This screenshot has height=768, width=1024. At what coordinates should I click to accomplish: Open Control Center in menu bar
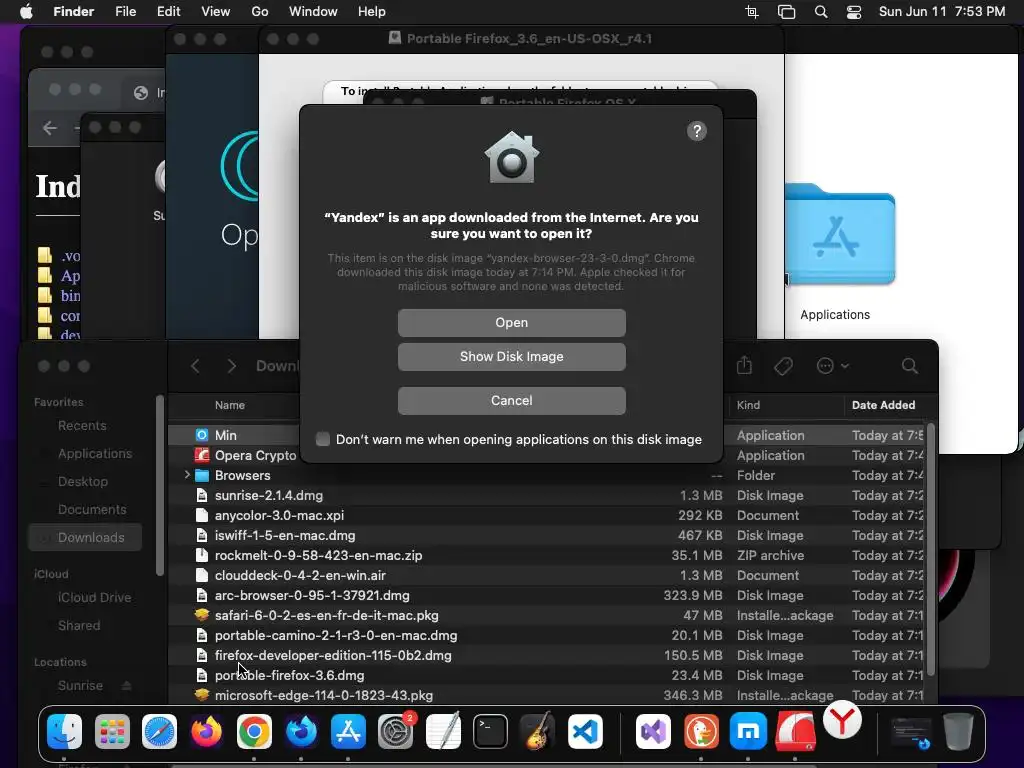point(854,12)
